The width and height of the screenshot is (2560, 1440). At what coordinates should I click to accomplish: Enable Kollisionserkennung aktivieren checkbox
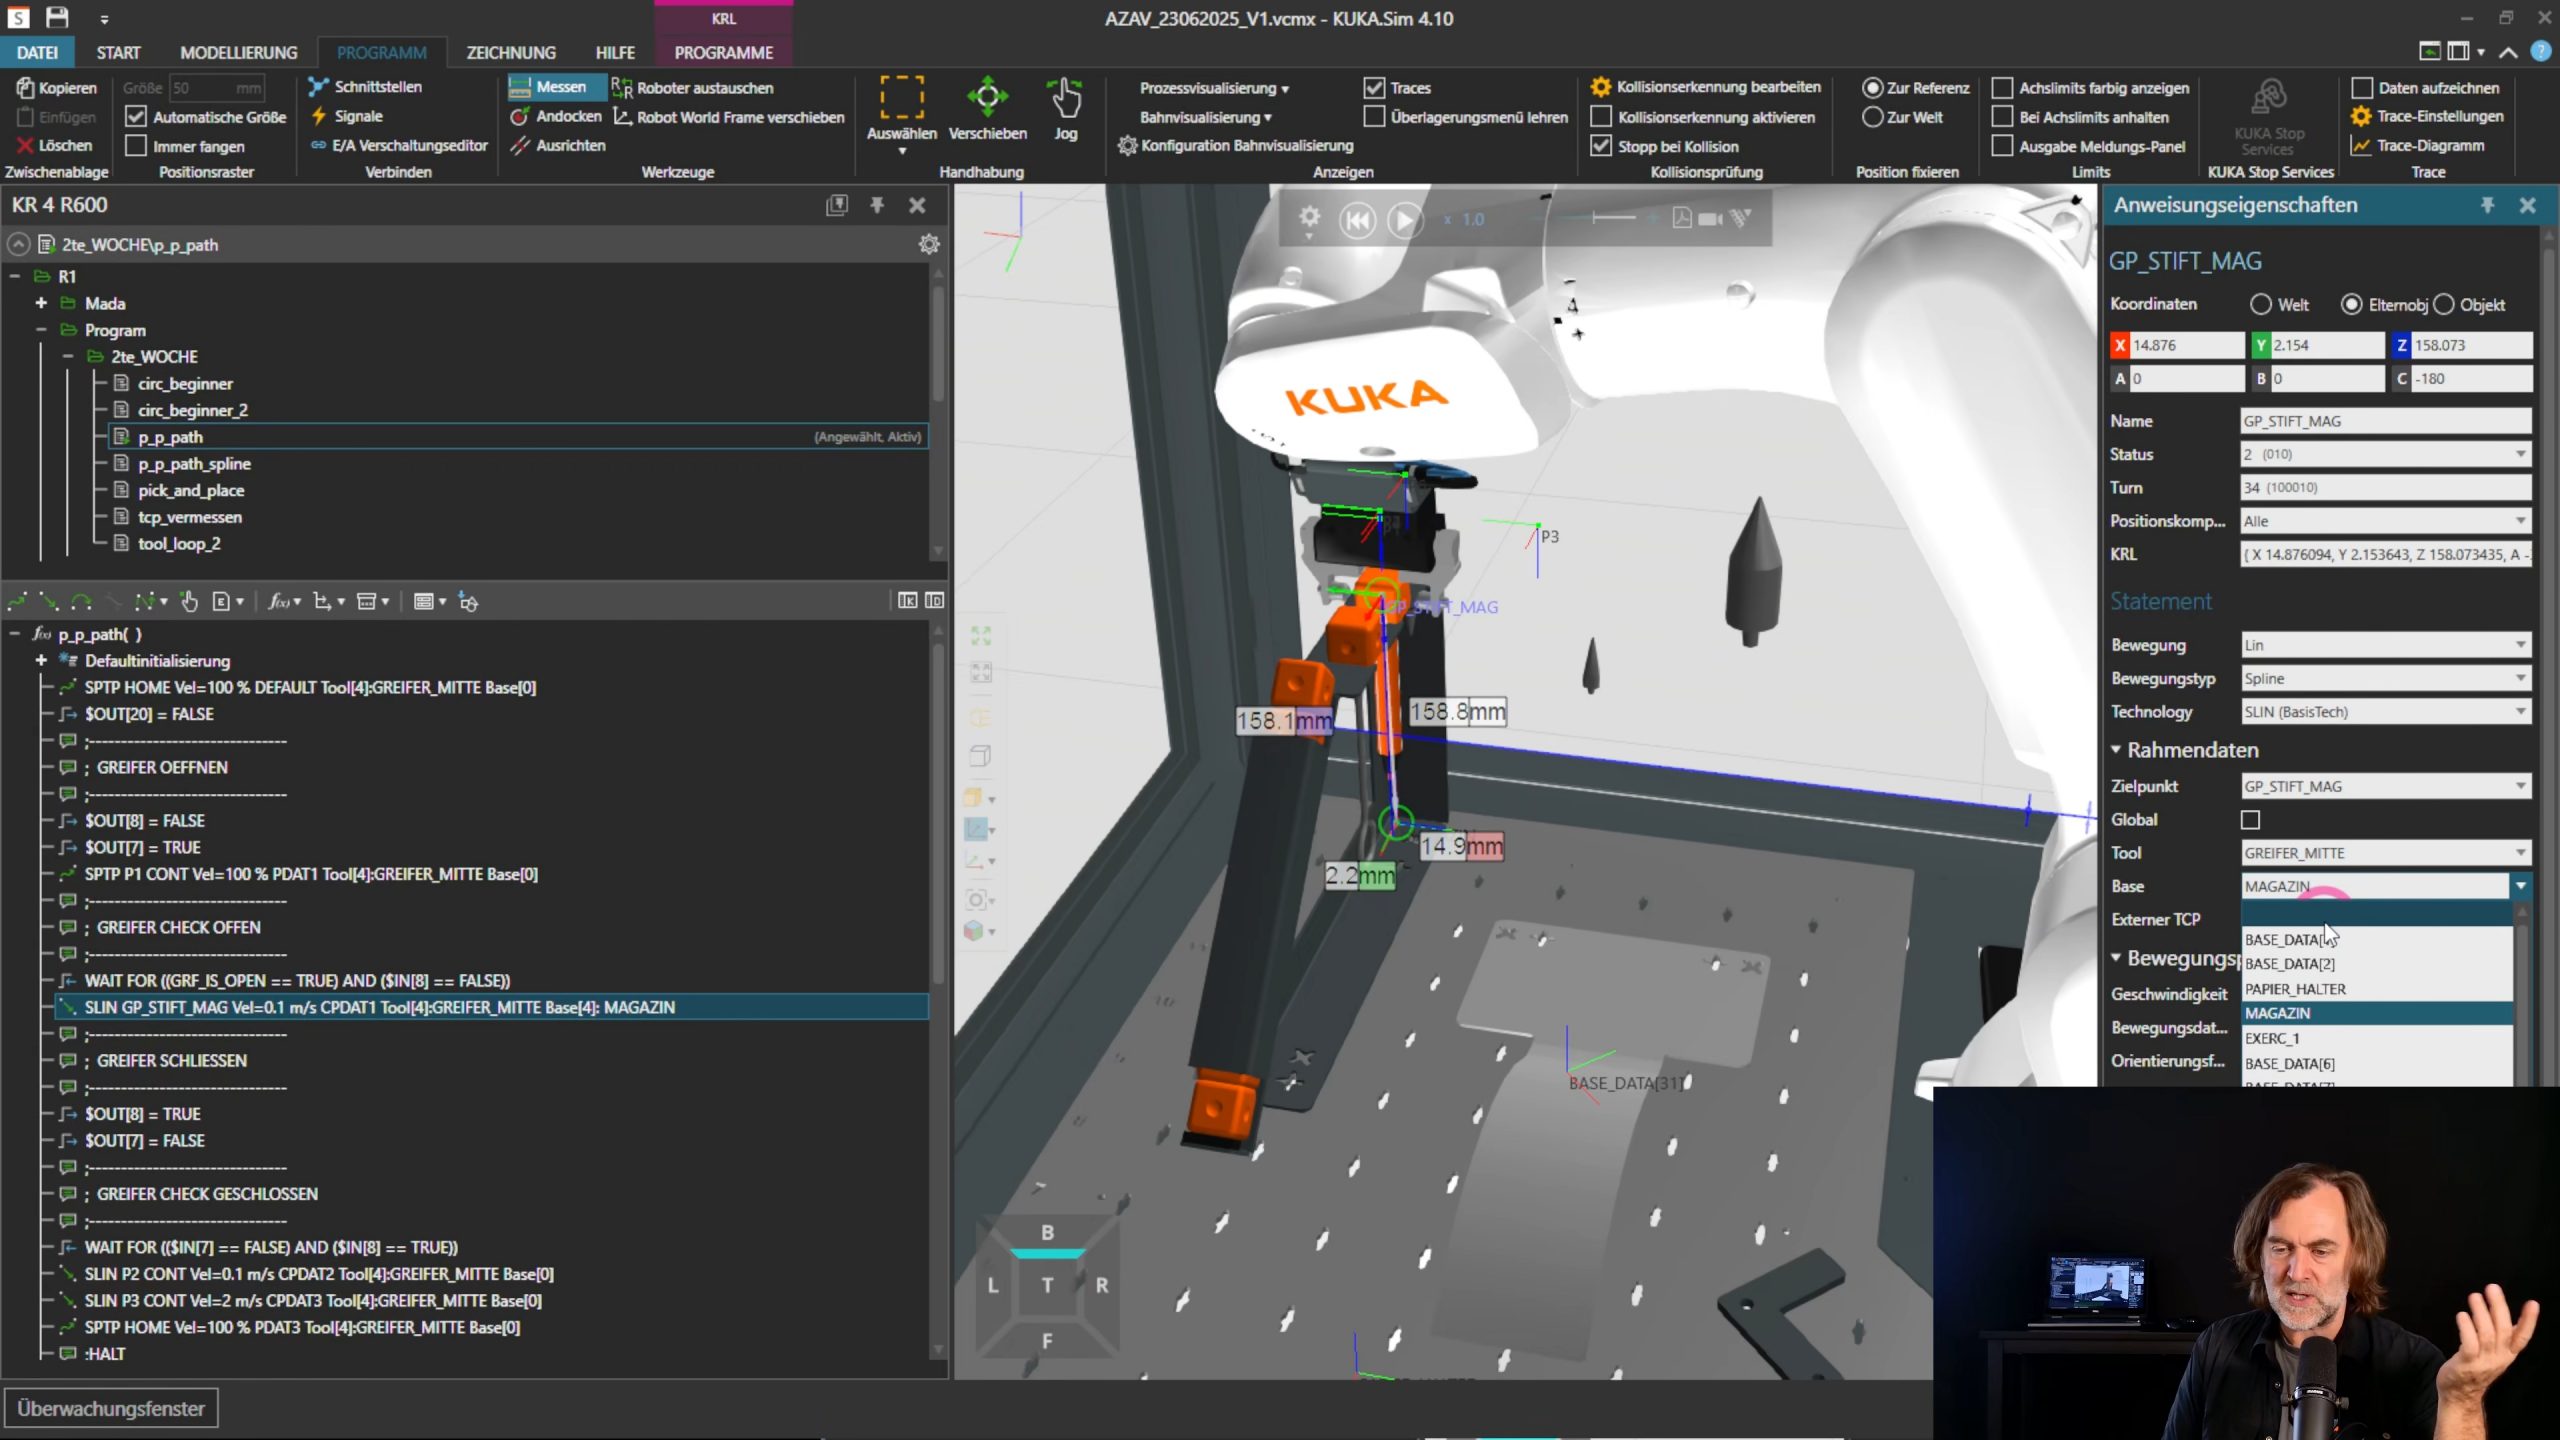tap(1601, 117)
